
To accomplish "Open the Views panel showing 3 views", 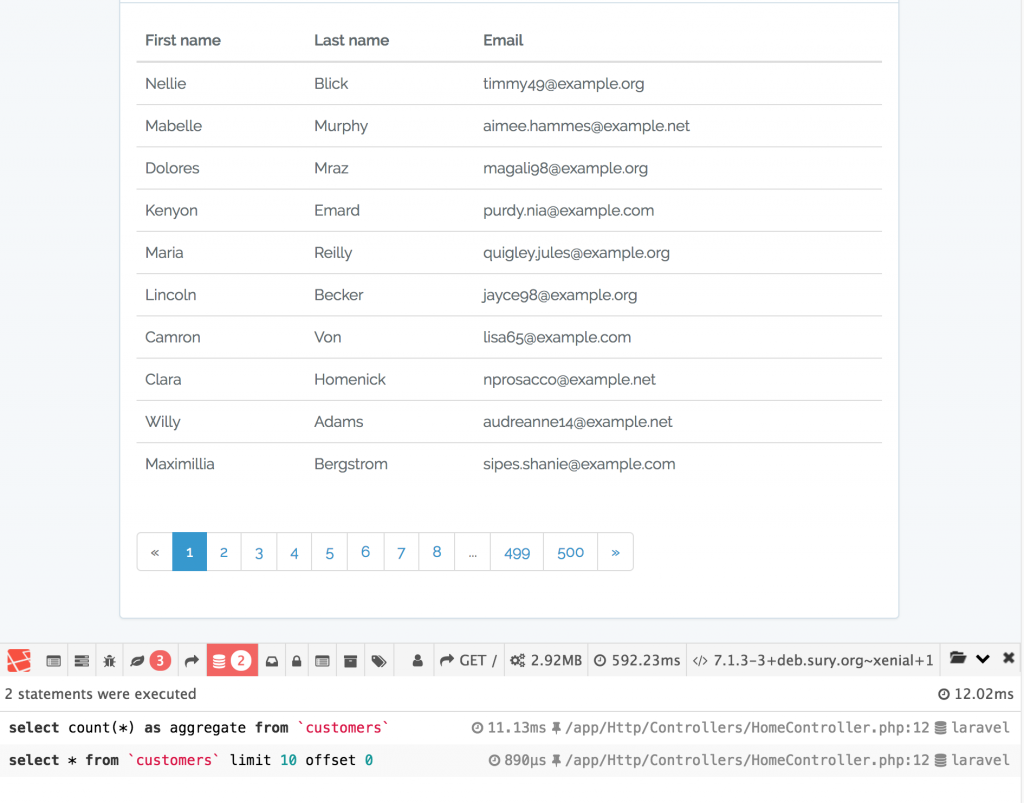I will (143, 659).
